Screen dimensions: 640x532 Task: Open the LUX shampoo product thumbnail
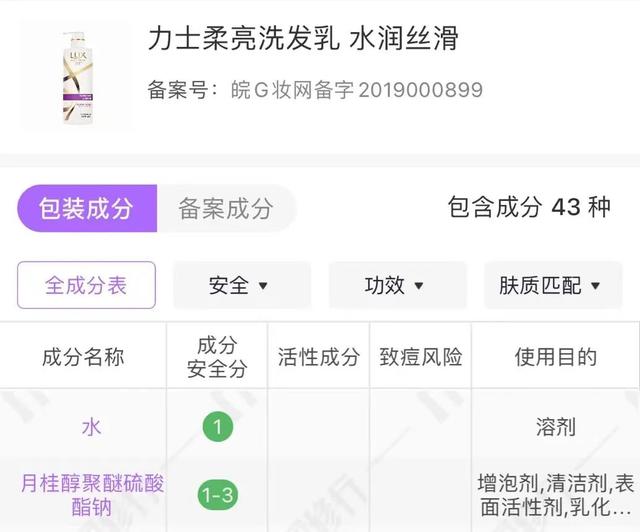[x=78, y=76]
